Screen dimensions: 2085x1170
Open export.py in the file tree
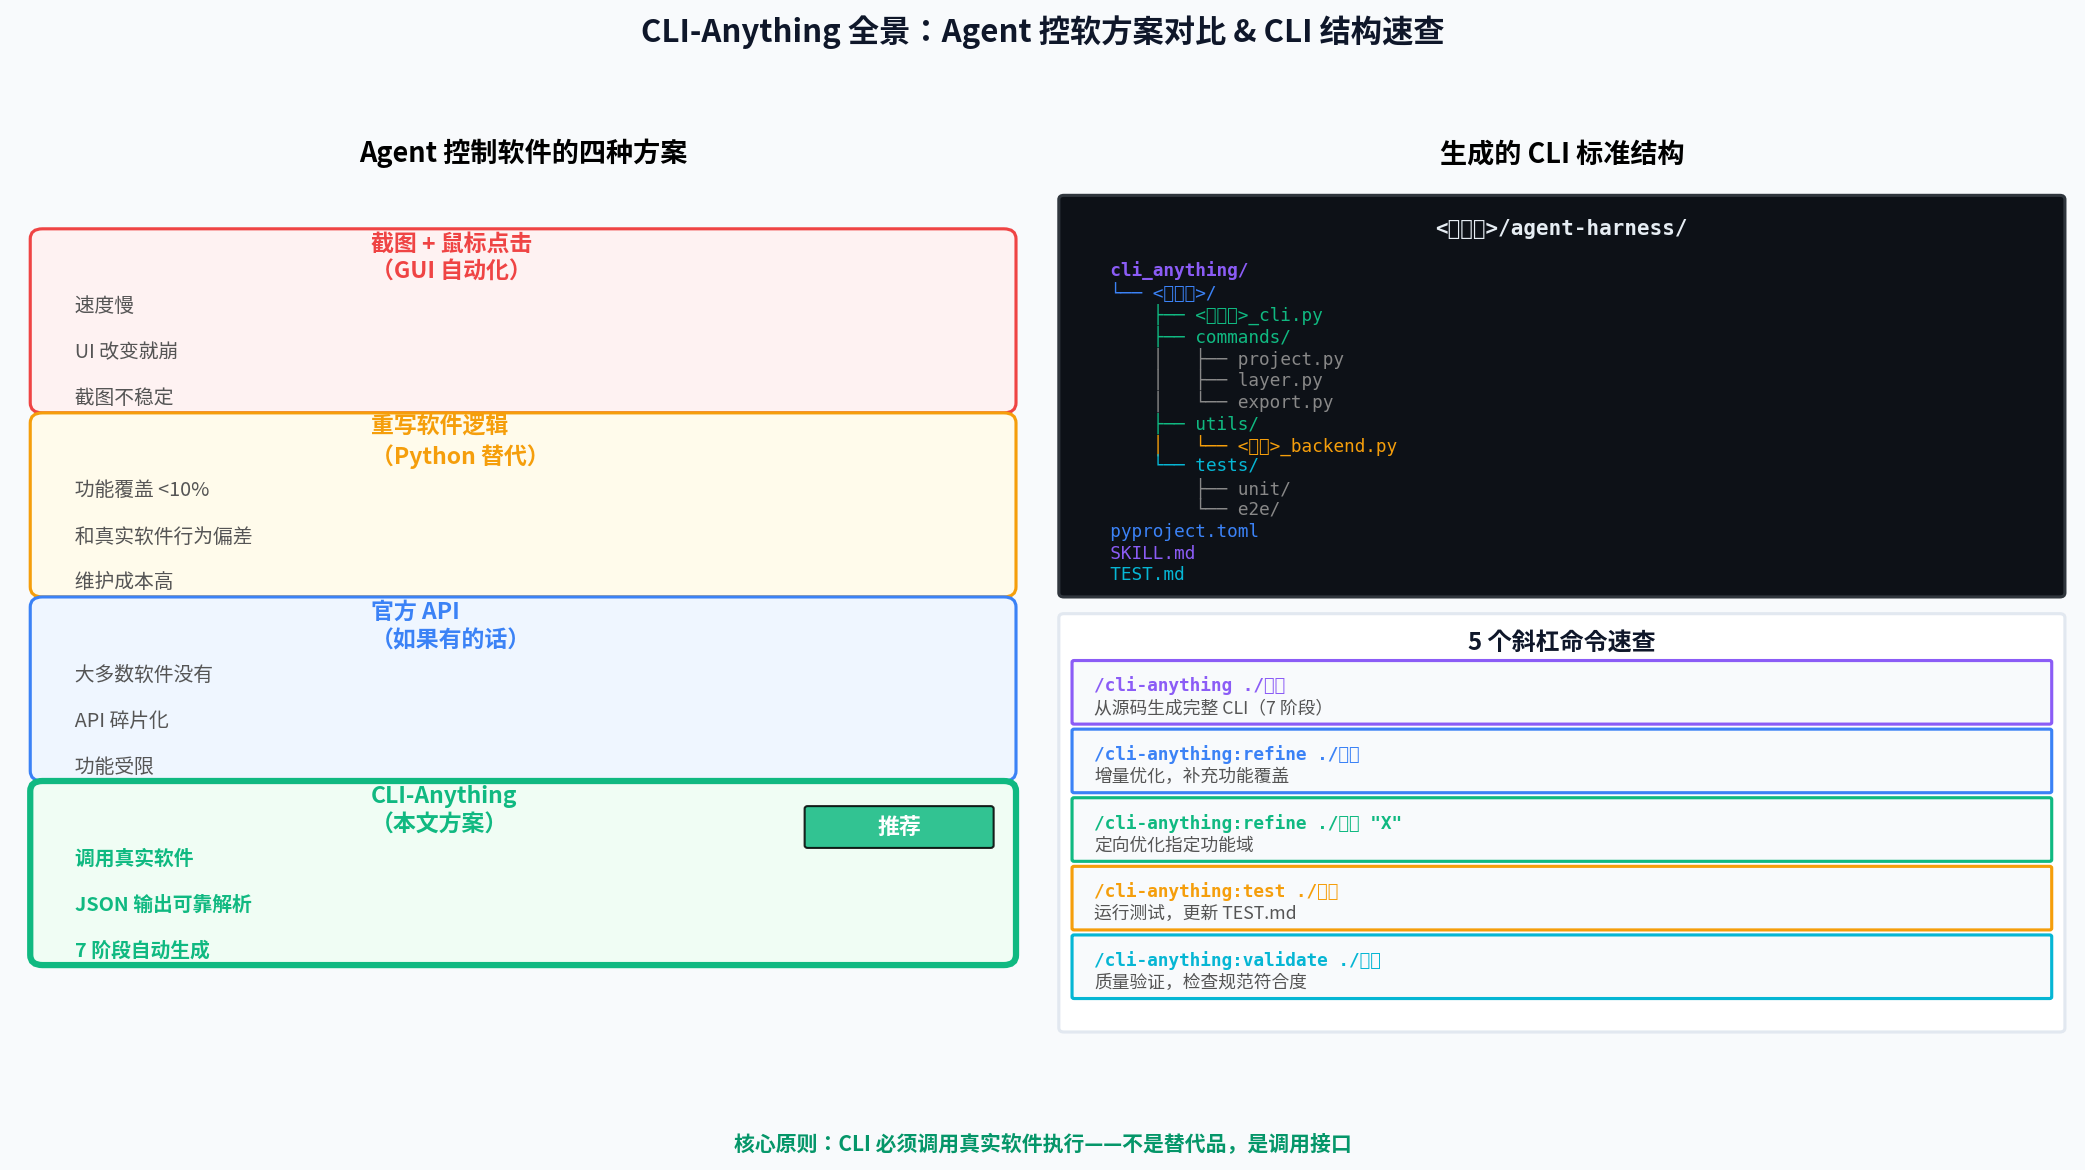click(x=1284, y=402)
